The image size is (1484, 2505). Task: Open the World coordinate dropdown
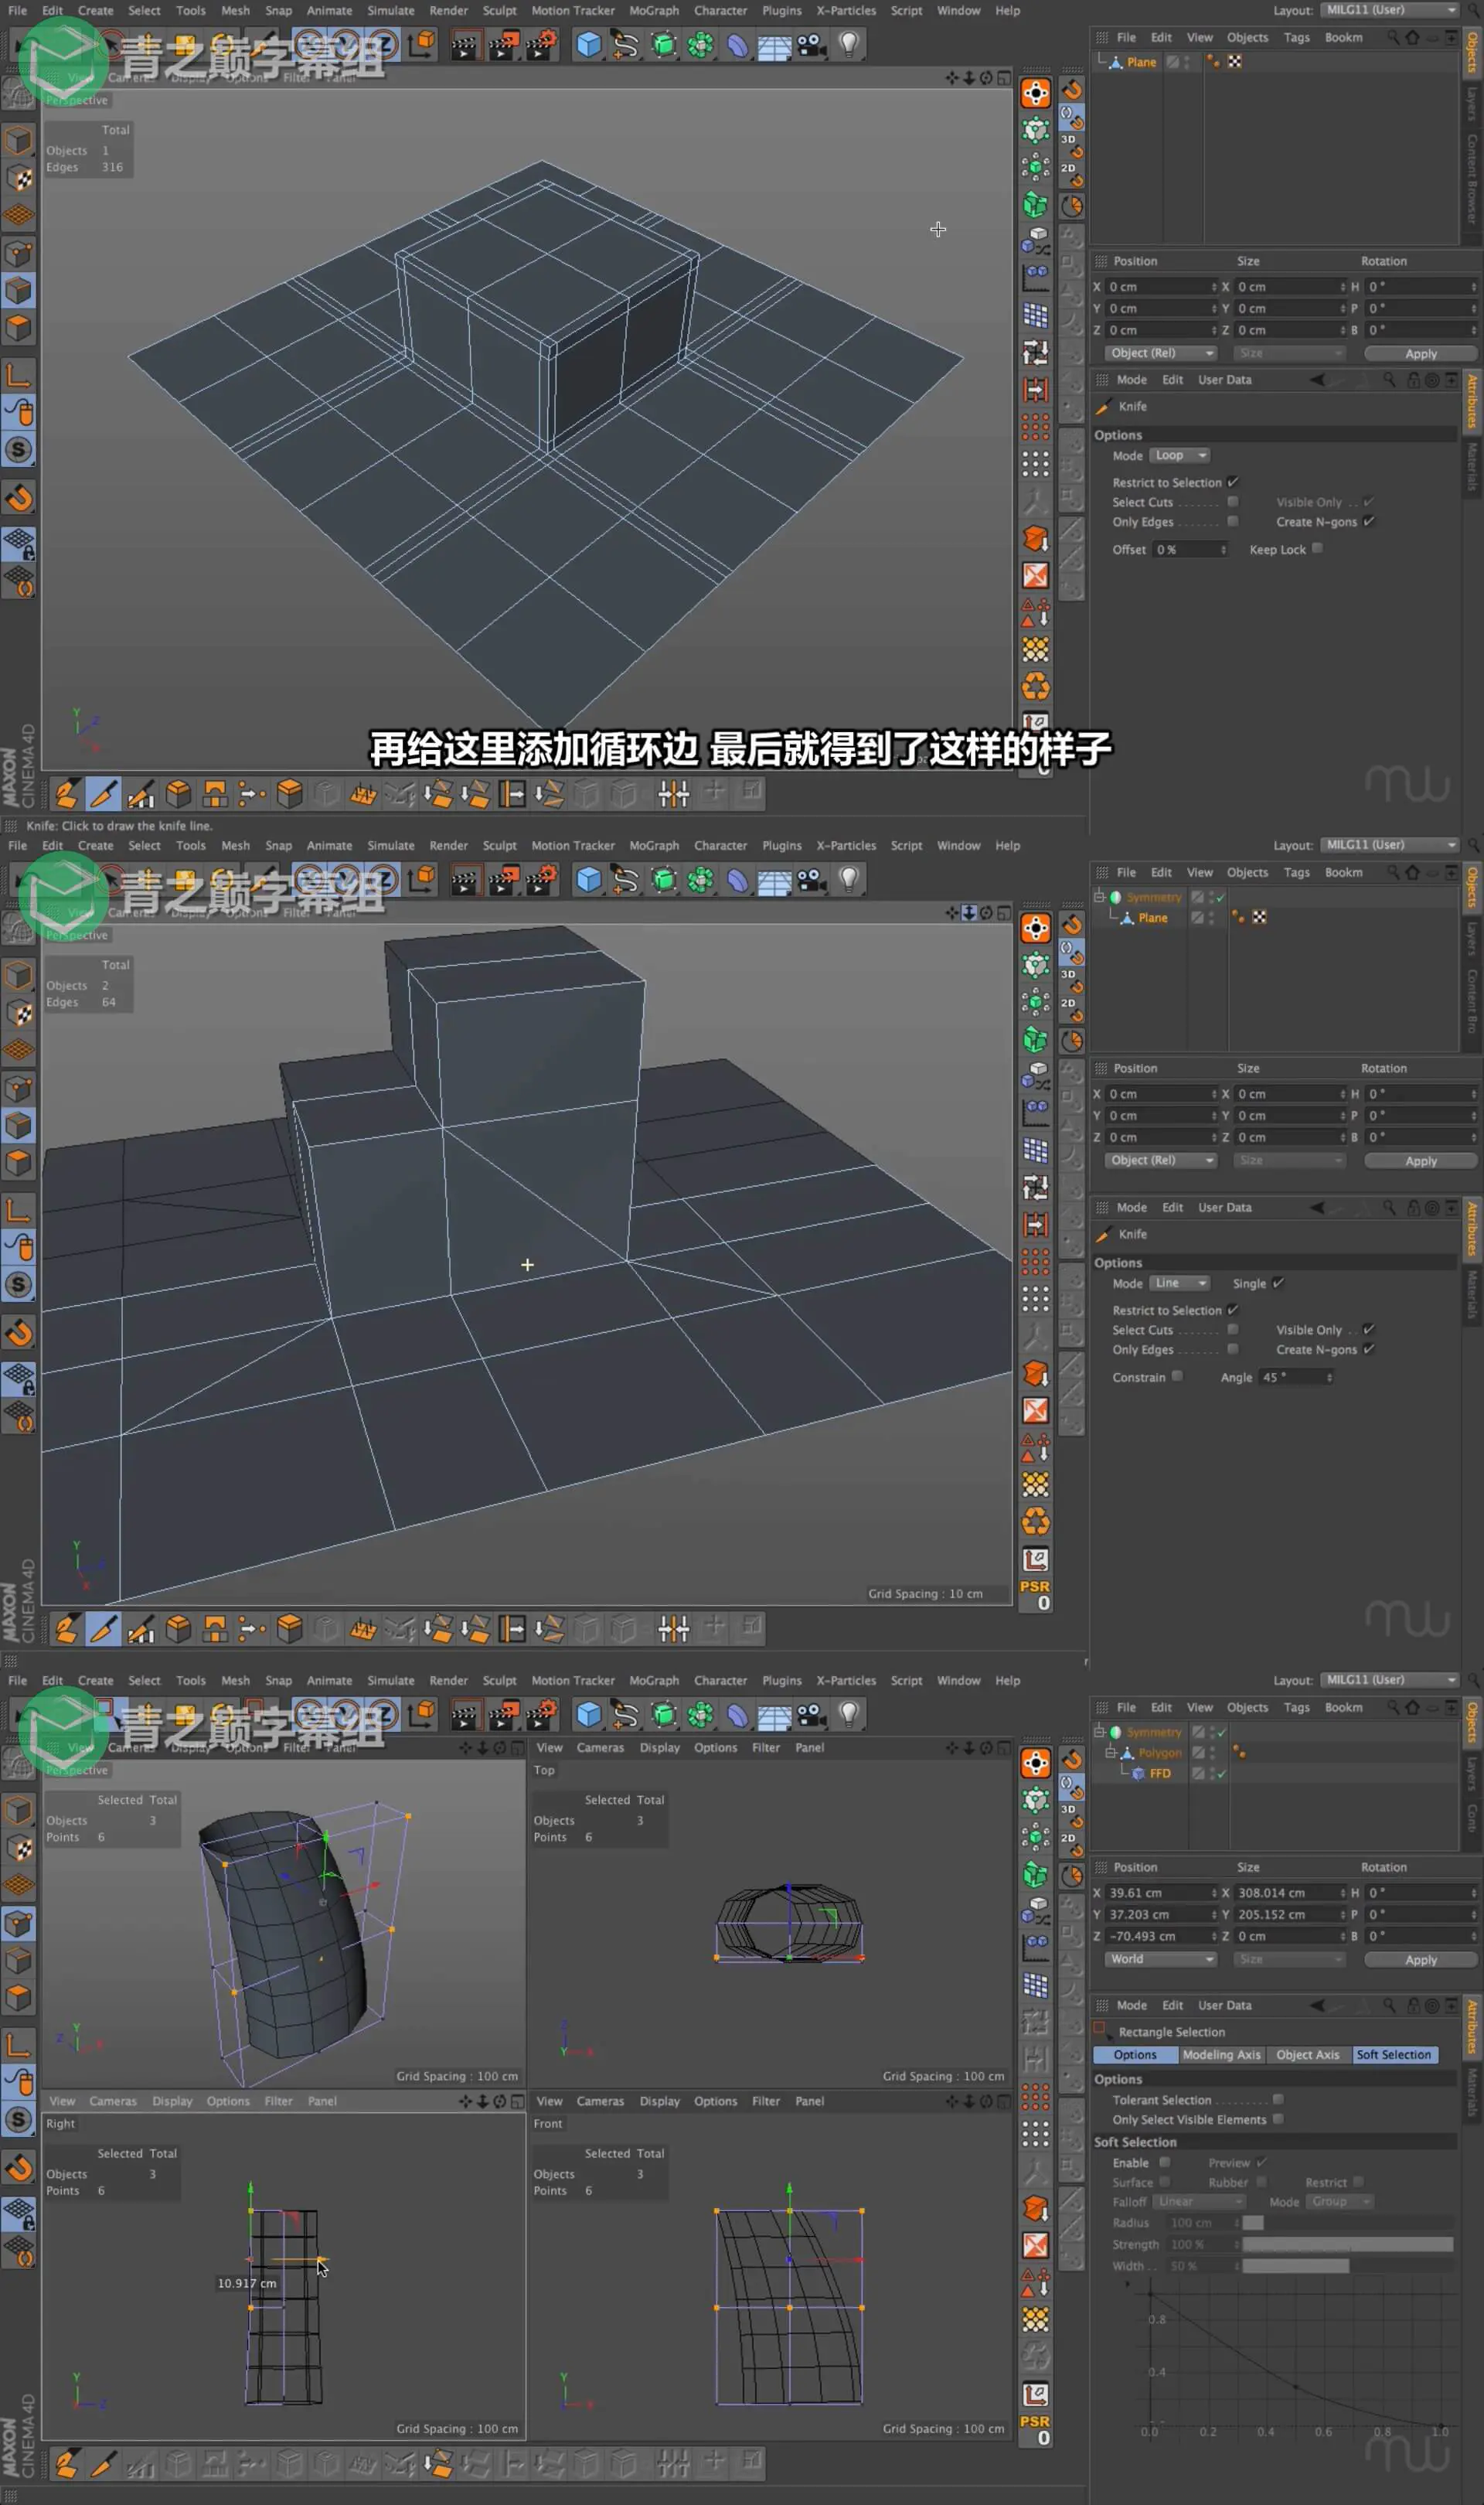click(1160, 1959)
